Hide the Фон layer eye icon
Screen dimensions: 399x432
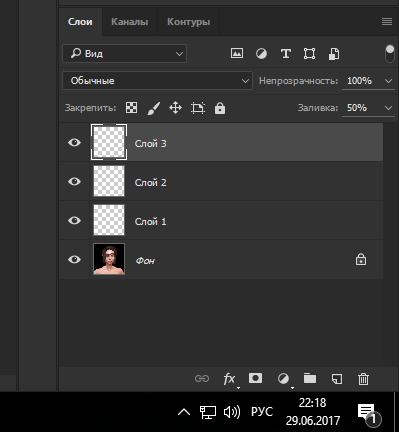tap(74, 259)
